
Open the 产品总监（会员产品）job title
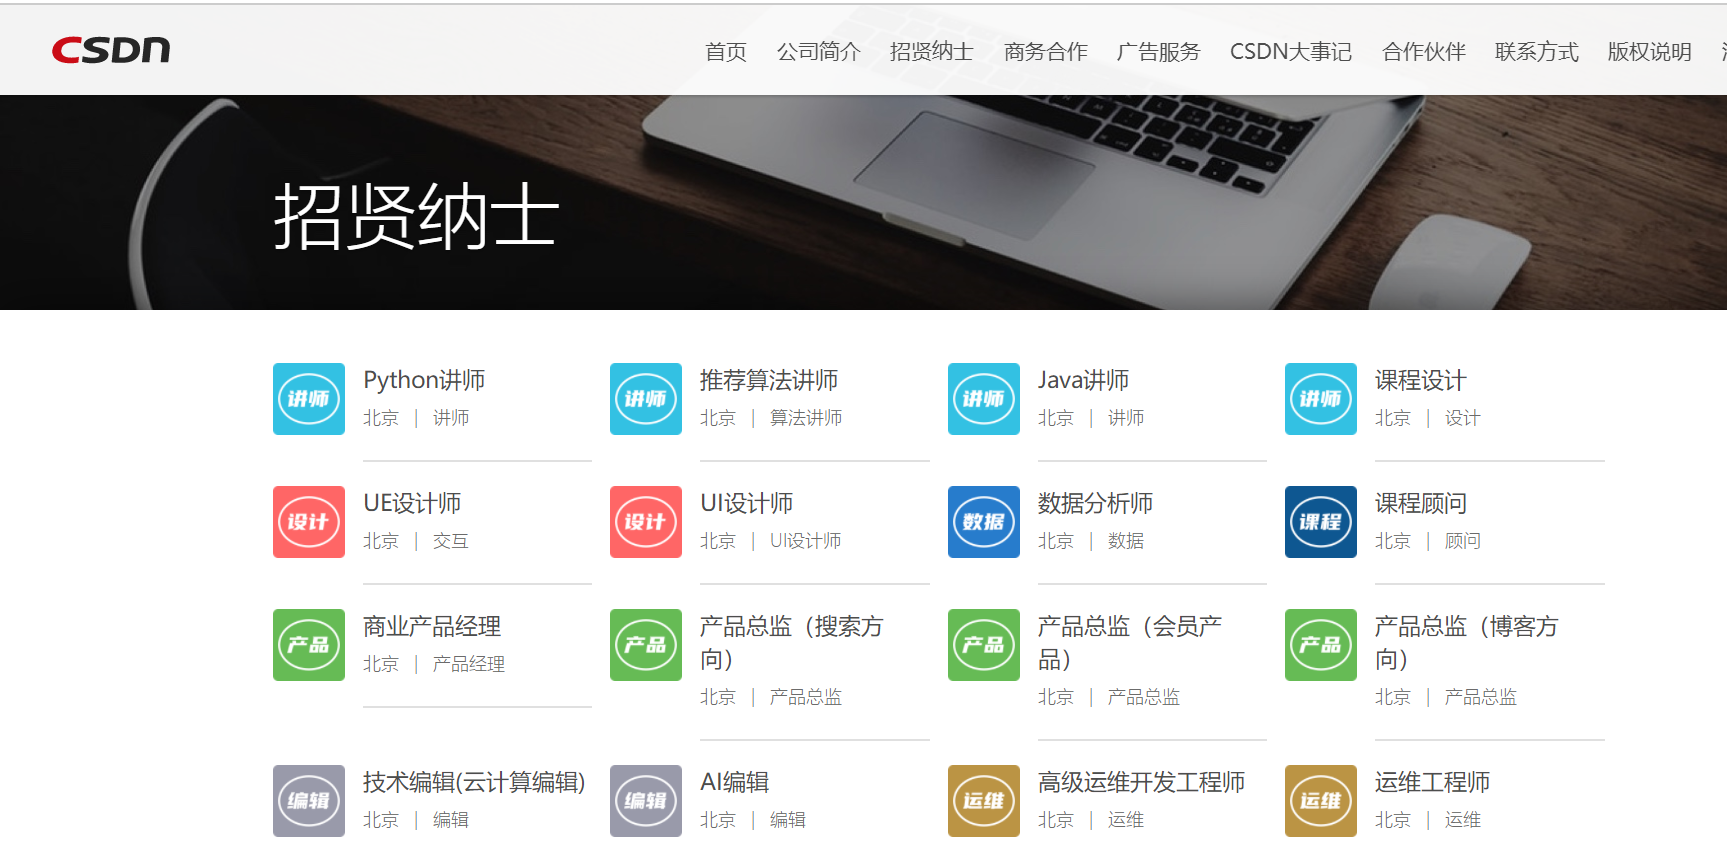click(1130, 643)
